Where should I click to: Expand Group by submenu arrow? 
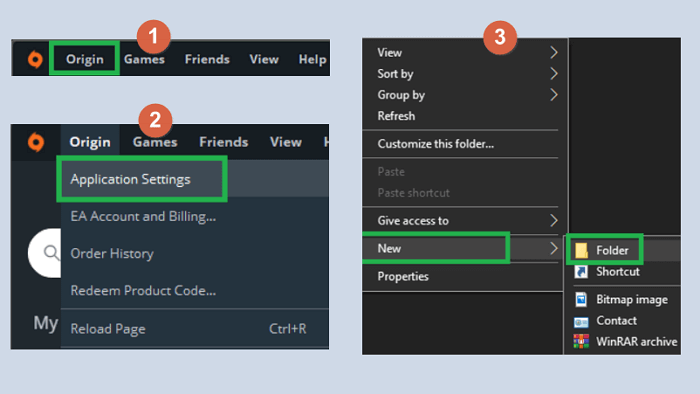(554, 95)
